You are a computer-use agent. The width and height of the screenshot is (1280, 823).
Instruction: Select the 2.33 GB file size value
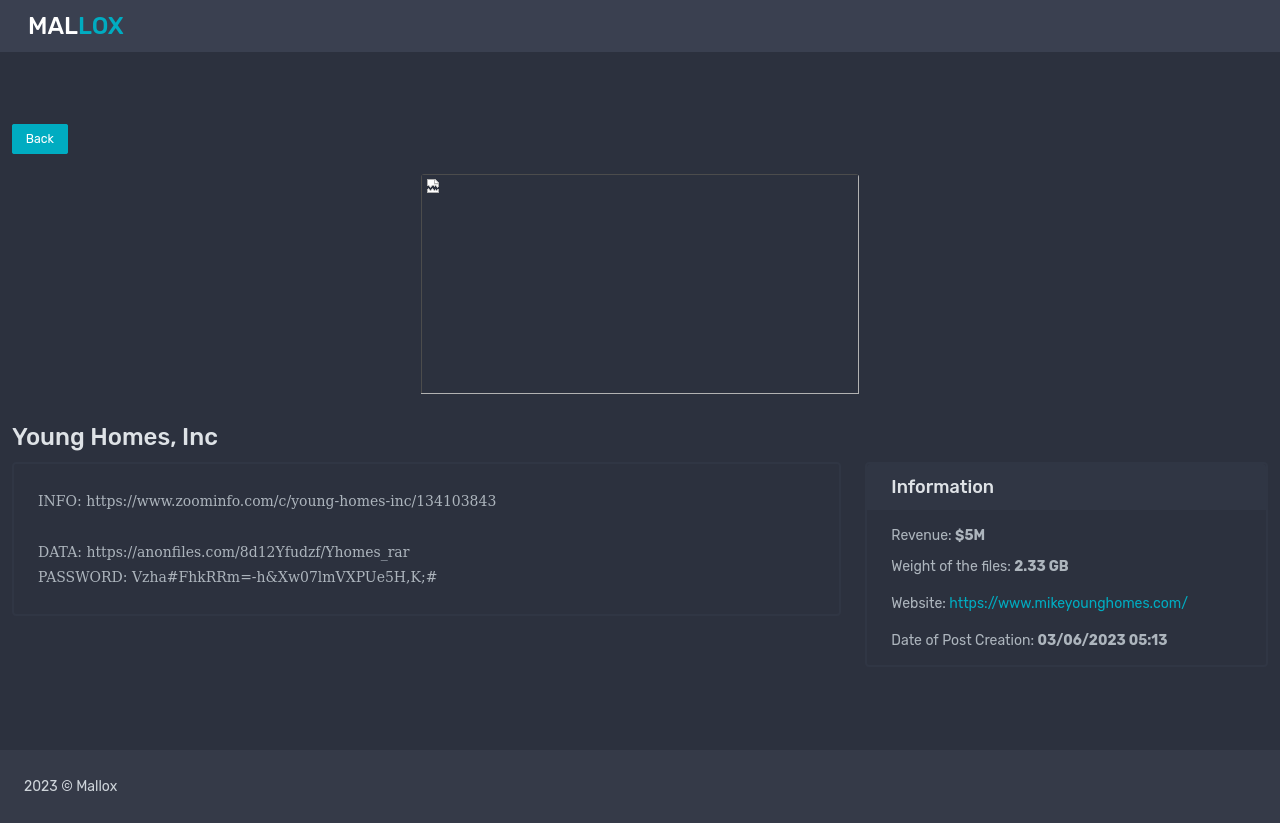(x=1041, y=566)
